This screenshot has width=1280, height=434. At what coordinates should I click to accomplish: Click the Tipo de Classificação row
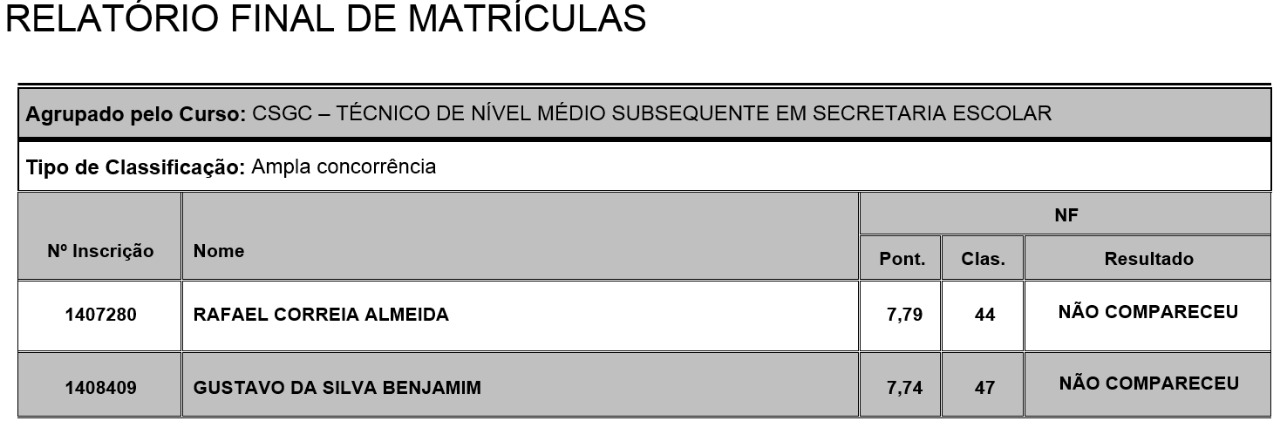coord(640,166)
